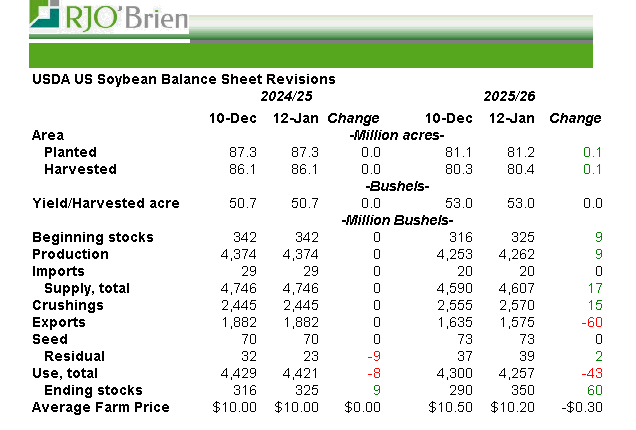Image resolution: width=636 pixels, height=430 pixels.
Task: Select the -Million acres- unit heading
Action: tap(397, 135)
